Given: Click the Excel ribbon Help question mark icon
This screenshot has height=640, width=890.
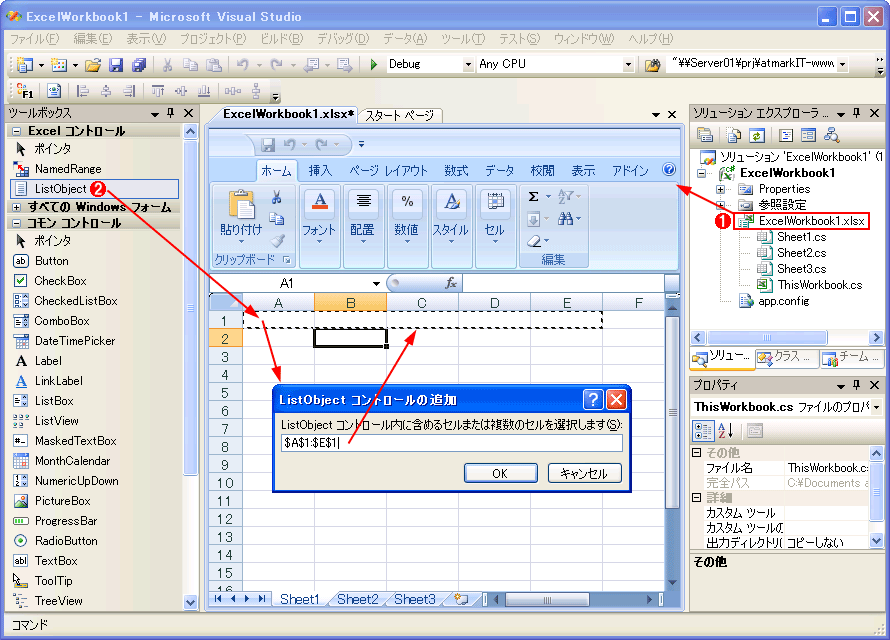Looking at the screenshot, I should (x=669, y=169).
